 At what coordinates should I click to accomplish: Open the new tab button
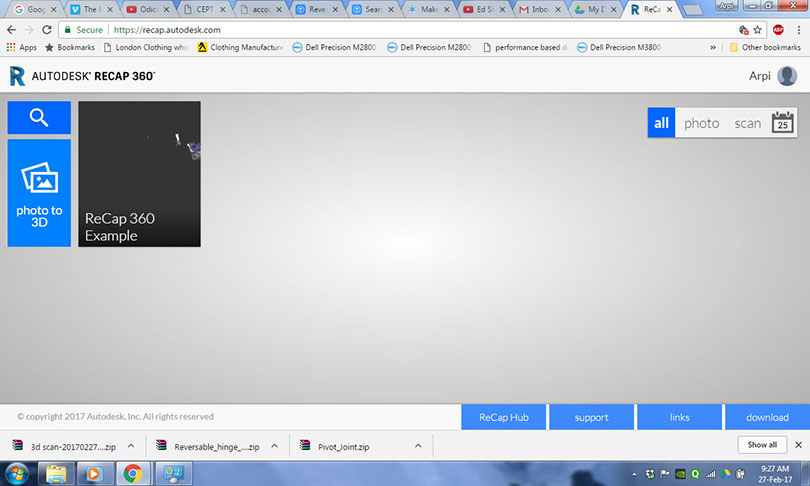coord(693,10)
